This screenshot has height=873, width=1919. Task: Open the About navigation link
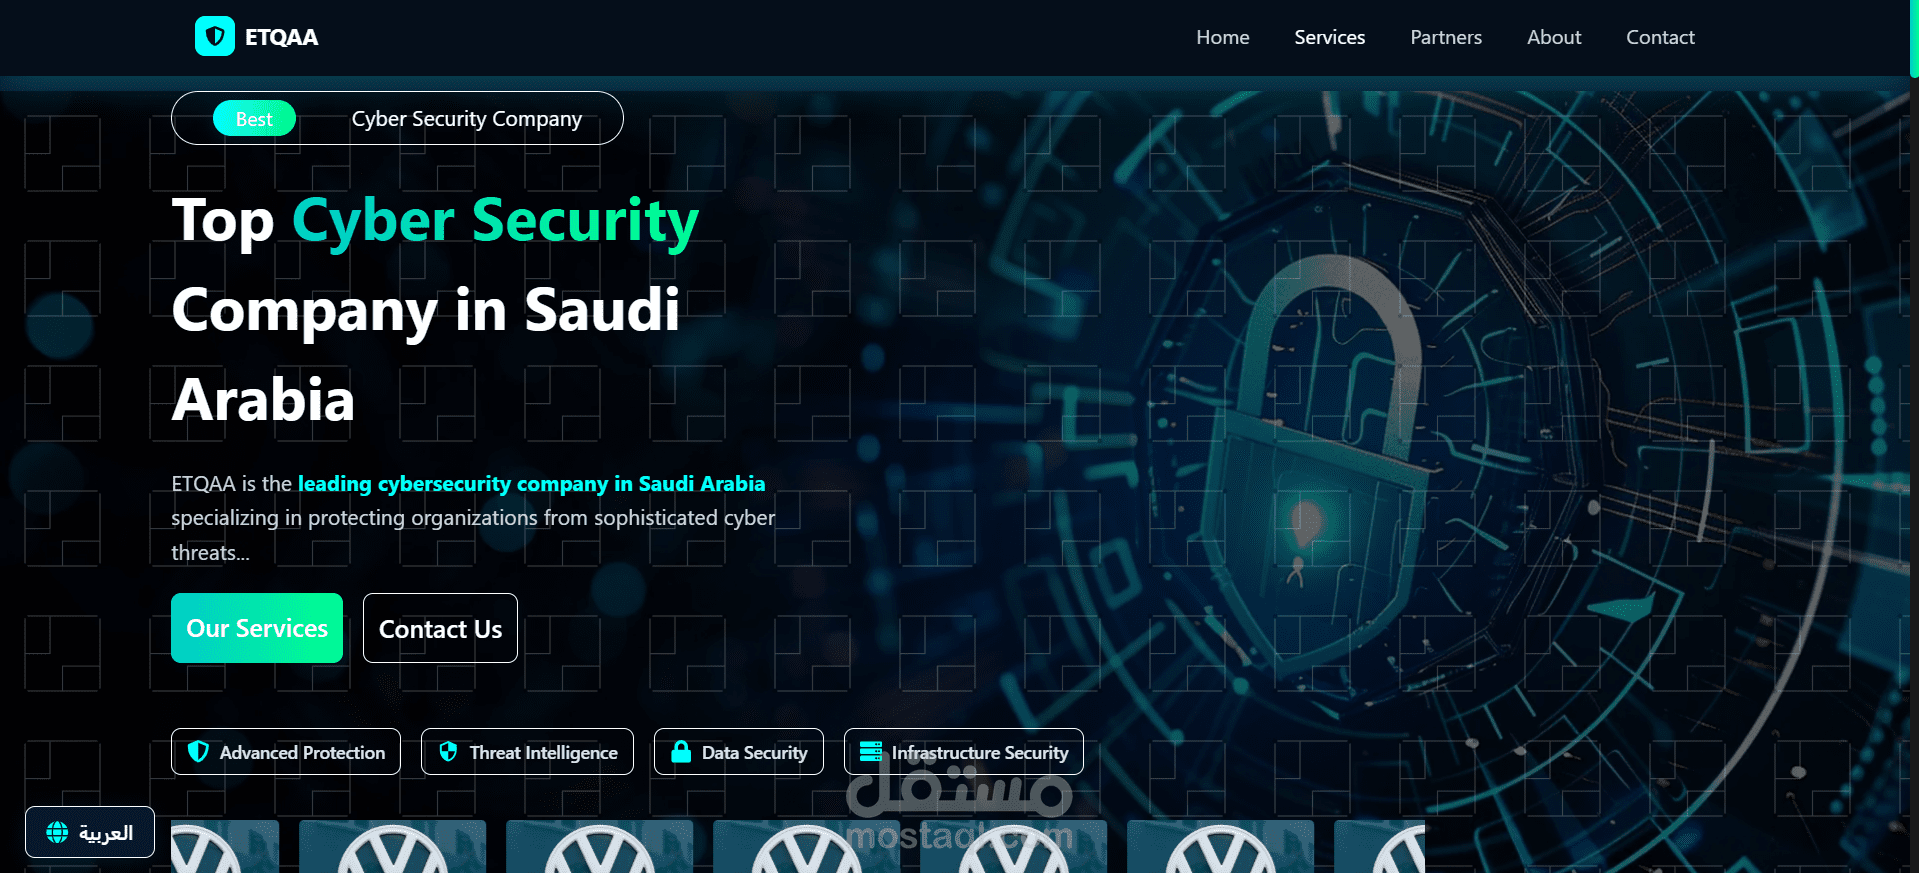tap(1554, 37)
